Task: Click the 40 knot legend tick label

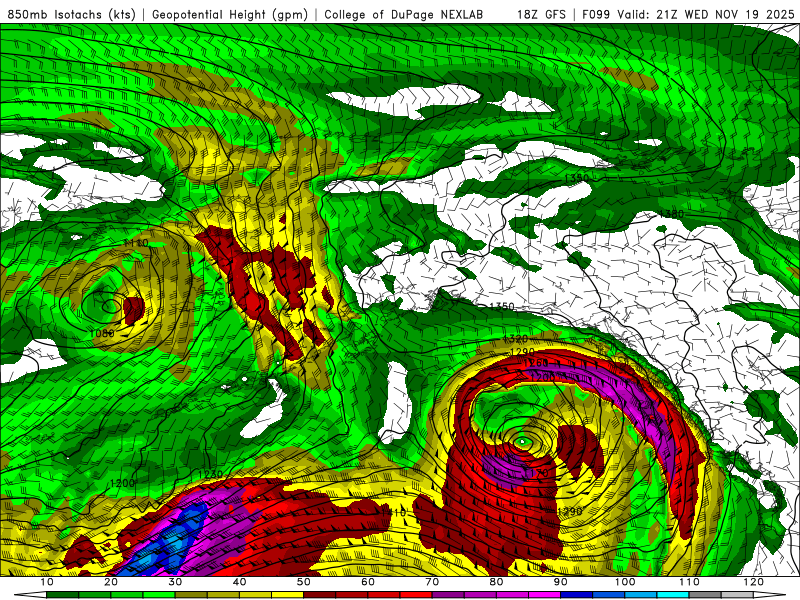Action: tap(239, 582)
